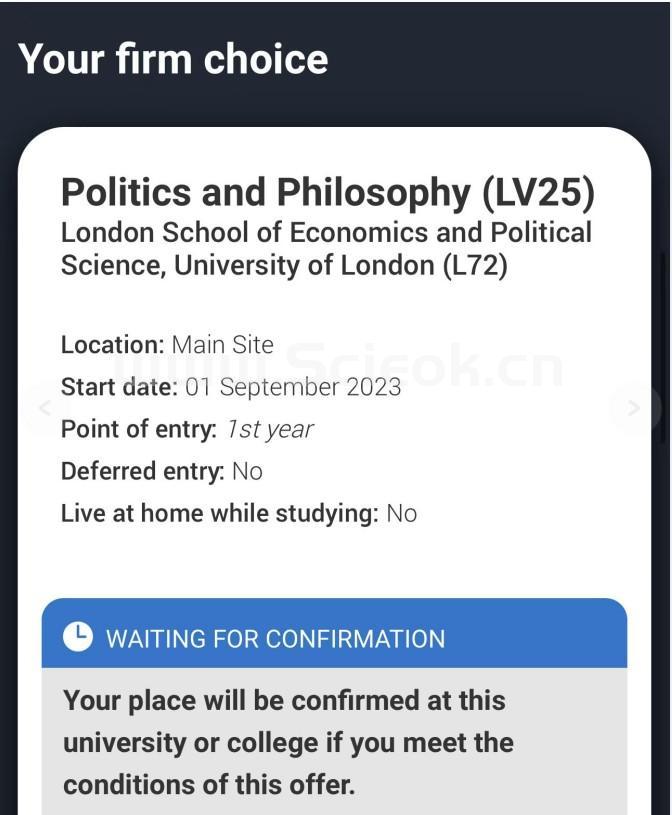Click the right carousel arrow

coord(634,408)
